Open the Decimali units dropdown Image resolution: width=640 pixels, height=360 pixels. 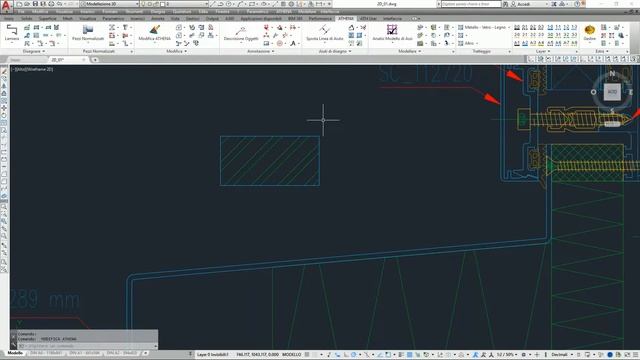[x=561, y=354]
